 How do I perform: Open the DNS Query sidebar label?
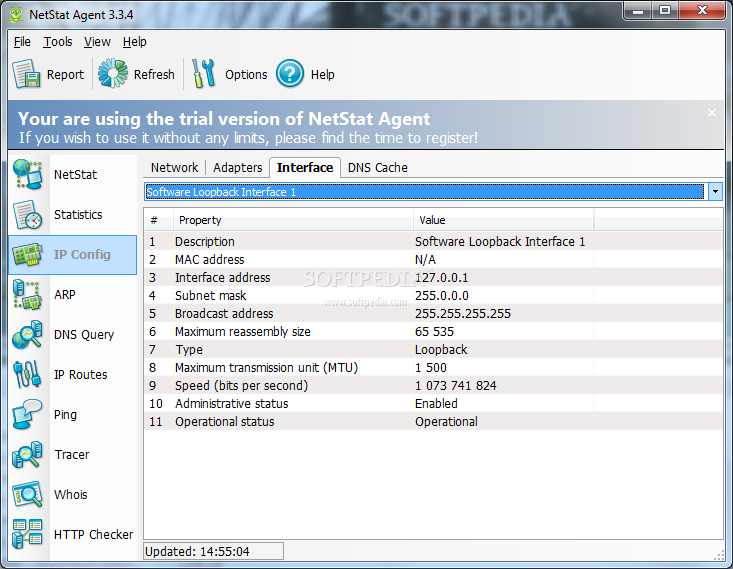[x=84, y=335]
